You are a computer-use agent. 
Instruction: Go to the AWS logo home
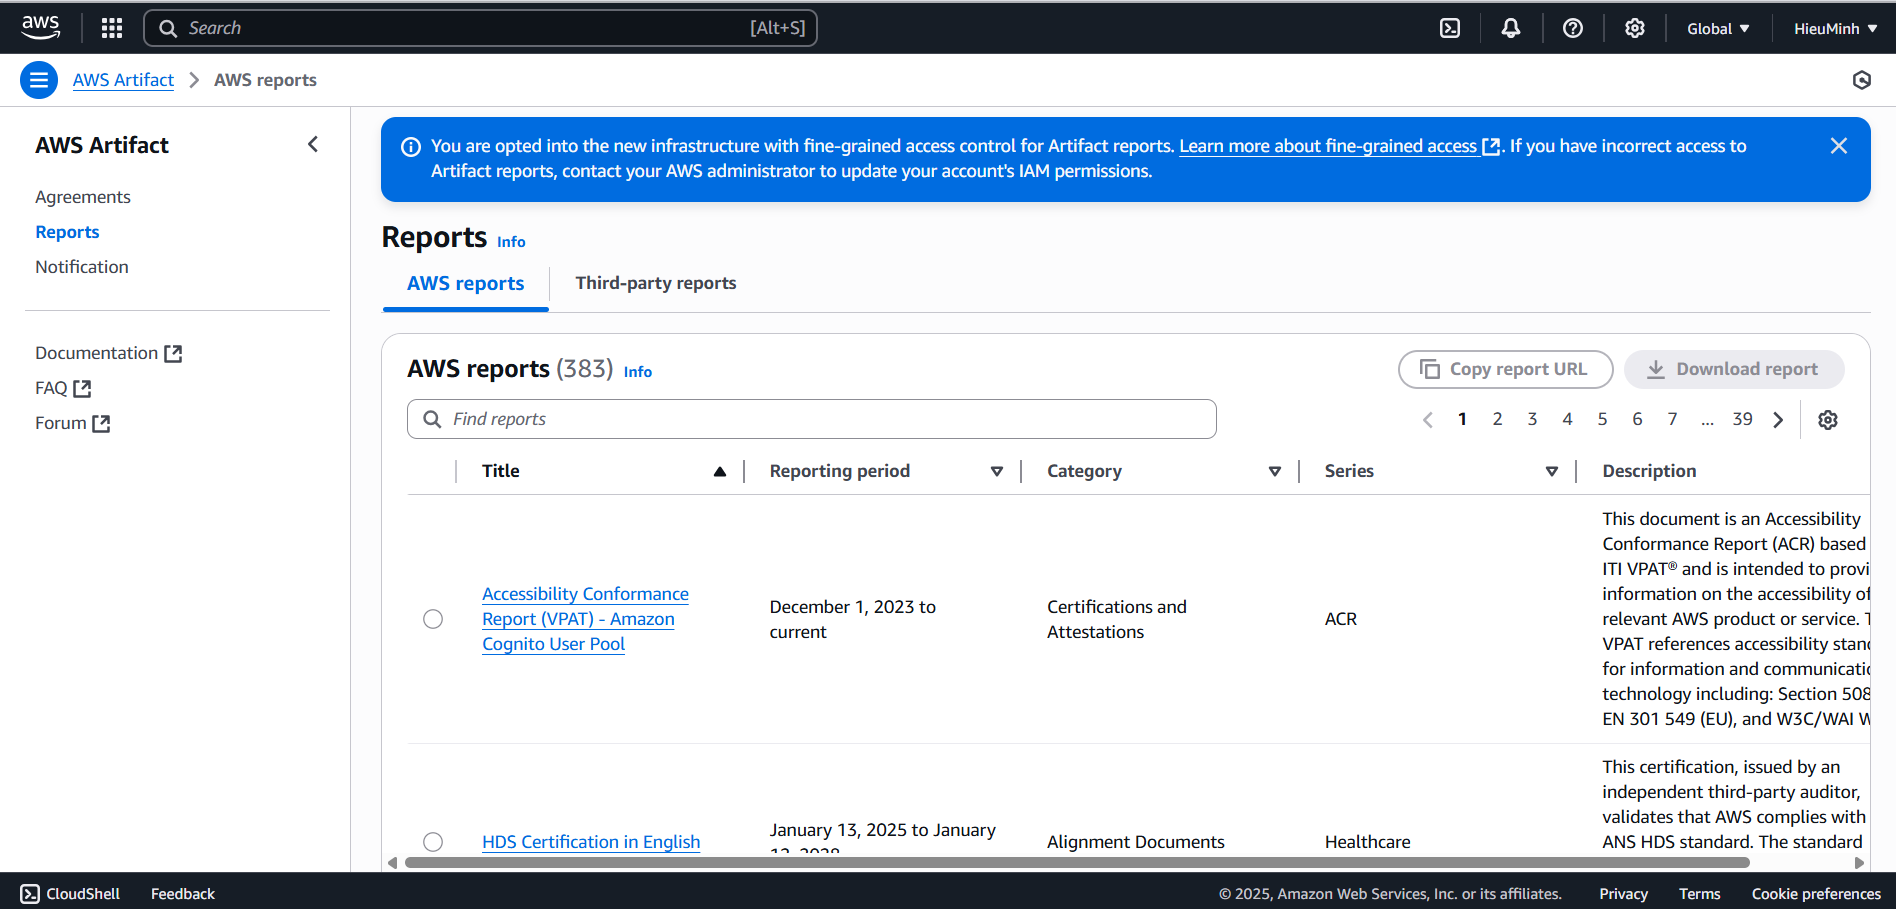40,28
